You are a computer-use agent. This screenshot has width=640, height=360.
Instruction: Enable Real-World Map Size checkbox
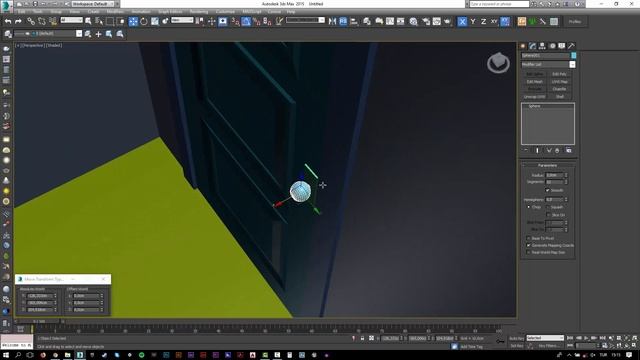pos(529,252)
